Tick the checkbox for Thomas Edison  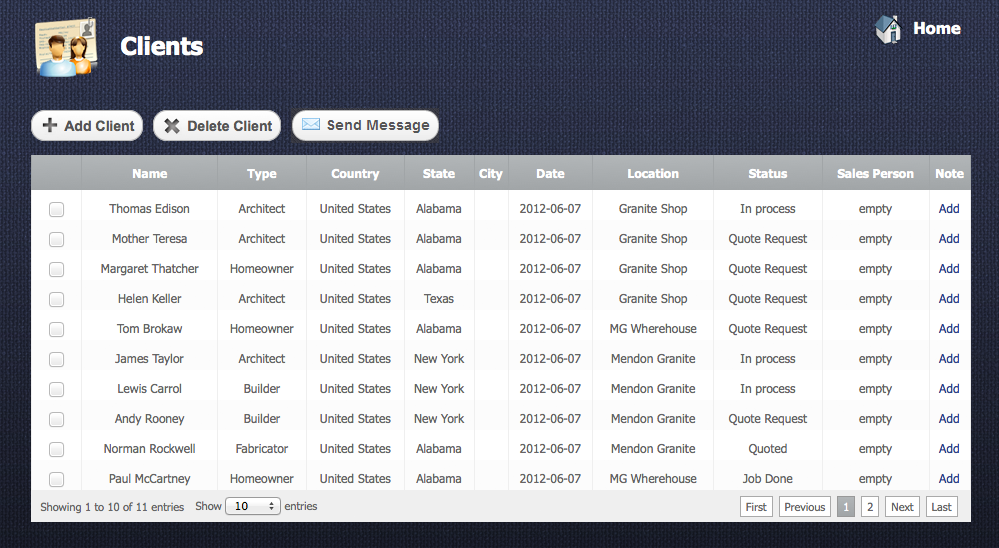(x=56, y=209)
